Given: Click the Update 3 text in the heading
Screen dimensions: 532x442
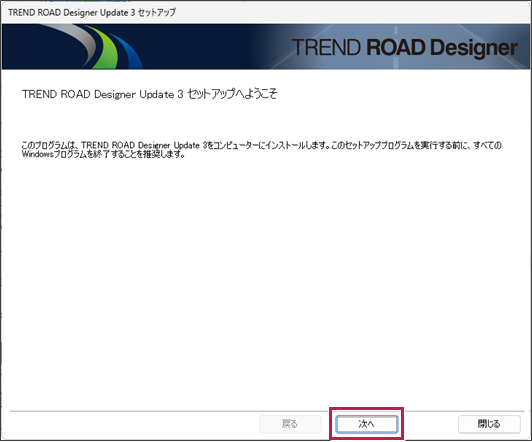Looking at the screenshot, I should point(162,94).
